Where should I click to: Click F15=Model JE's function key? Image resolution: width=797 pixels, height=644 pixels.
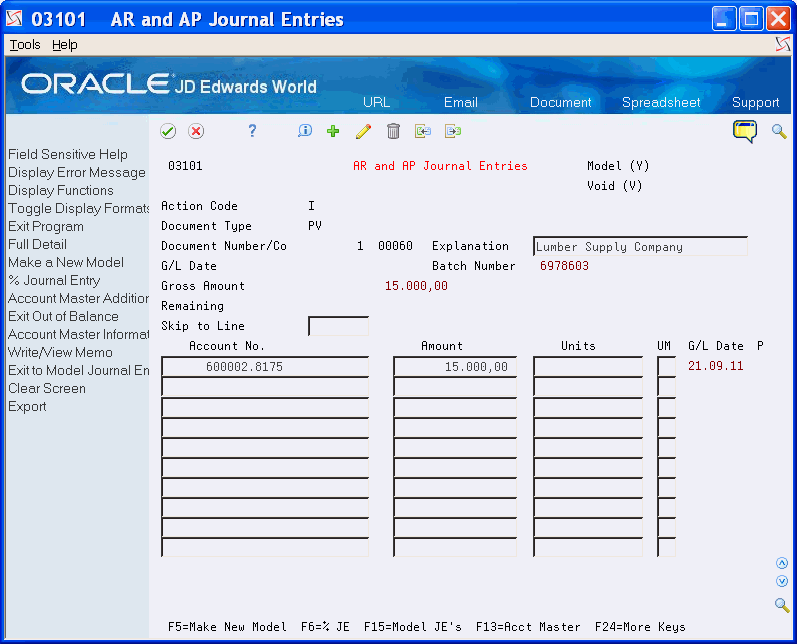point(413,627)
